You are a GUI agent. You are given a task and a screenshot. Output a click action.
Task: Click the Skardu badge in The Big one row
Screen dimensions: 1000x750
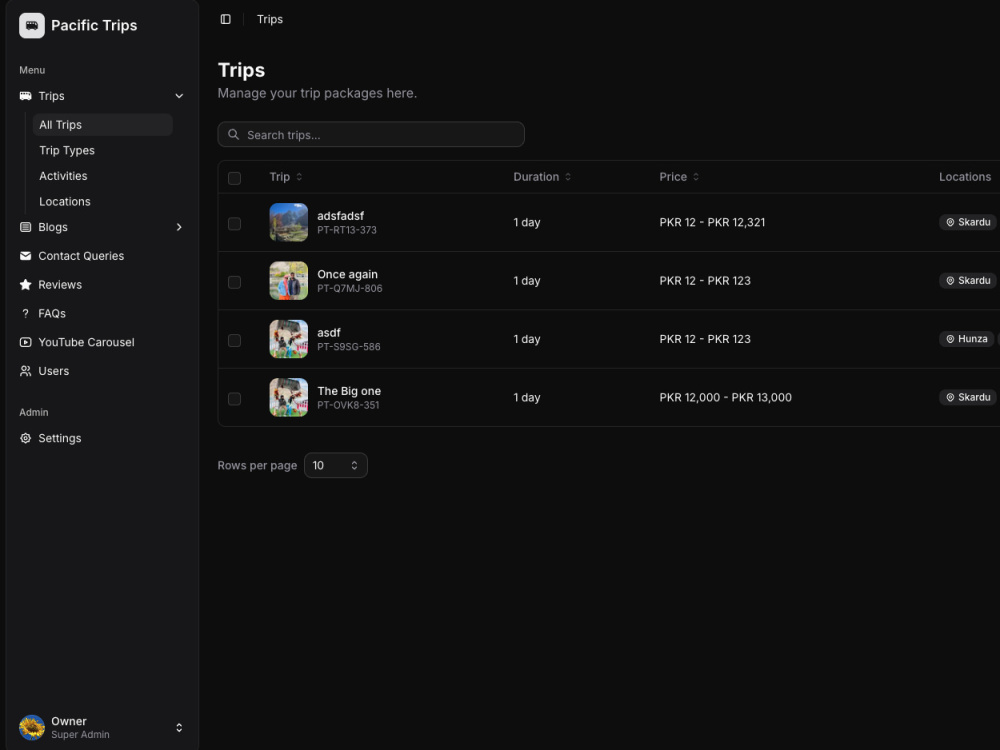(967, 397)
